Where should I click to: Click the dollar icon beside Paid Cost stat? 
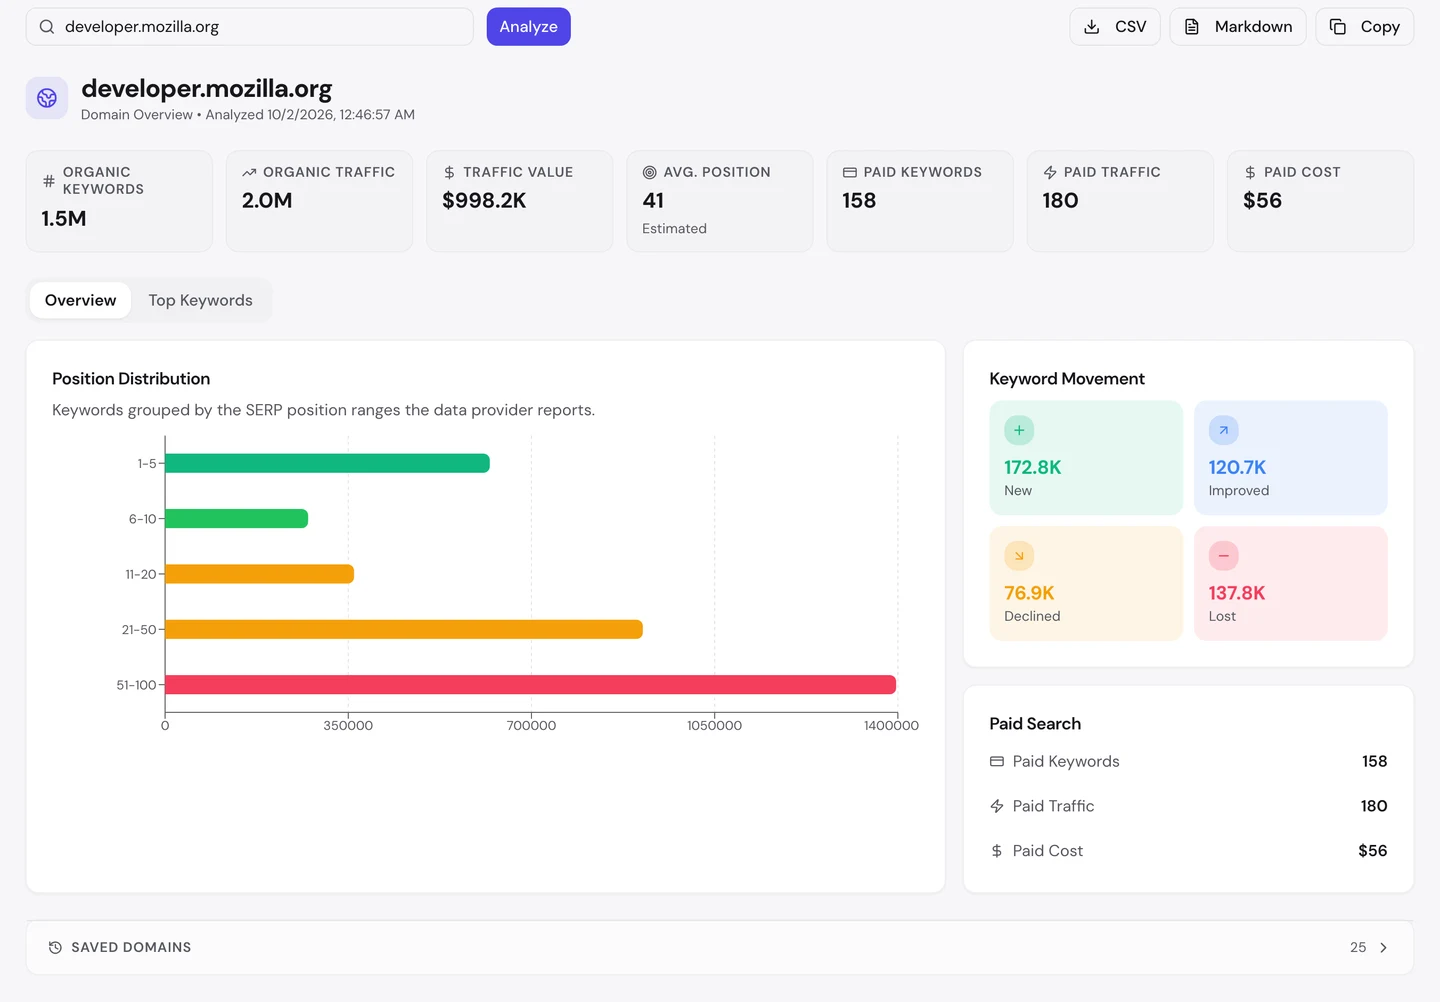click(x=1250, y=173)
